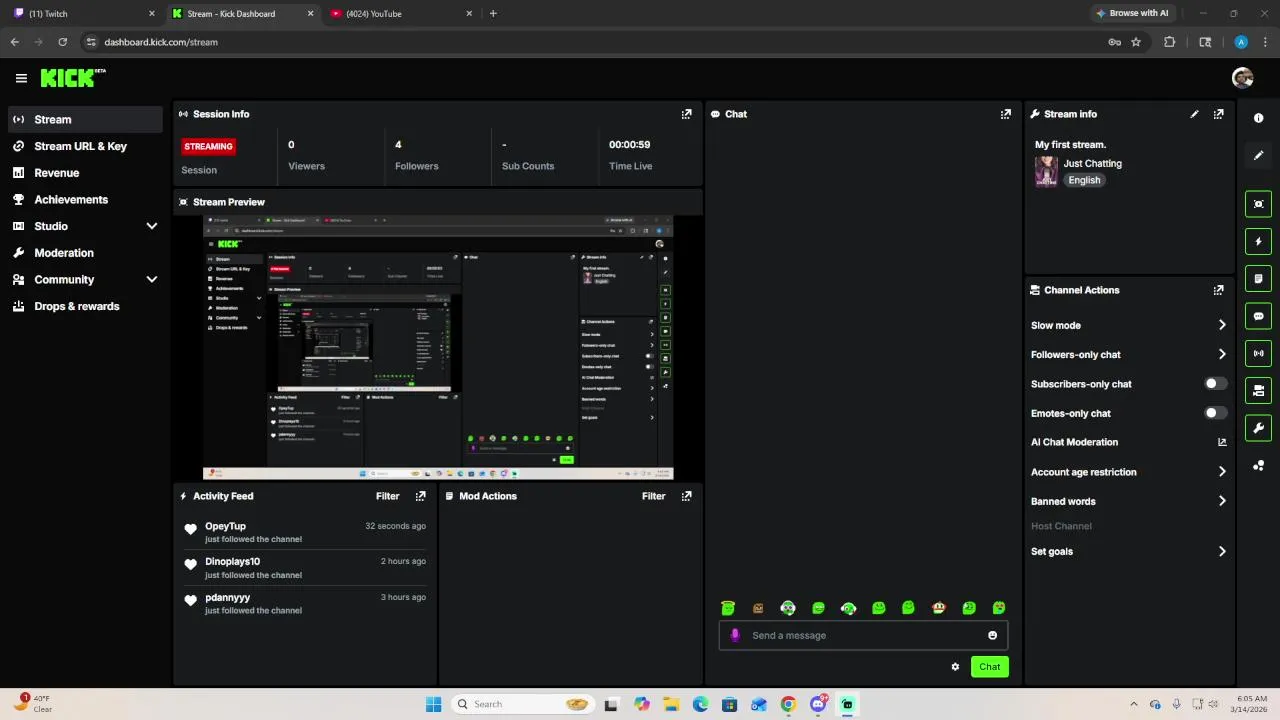The width and height of the screenshot is (1280, 720).
Task: Click follower name OpeyTup
Action: 225,526
